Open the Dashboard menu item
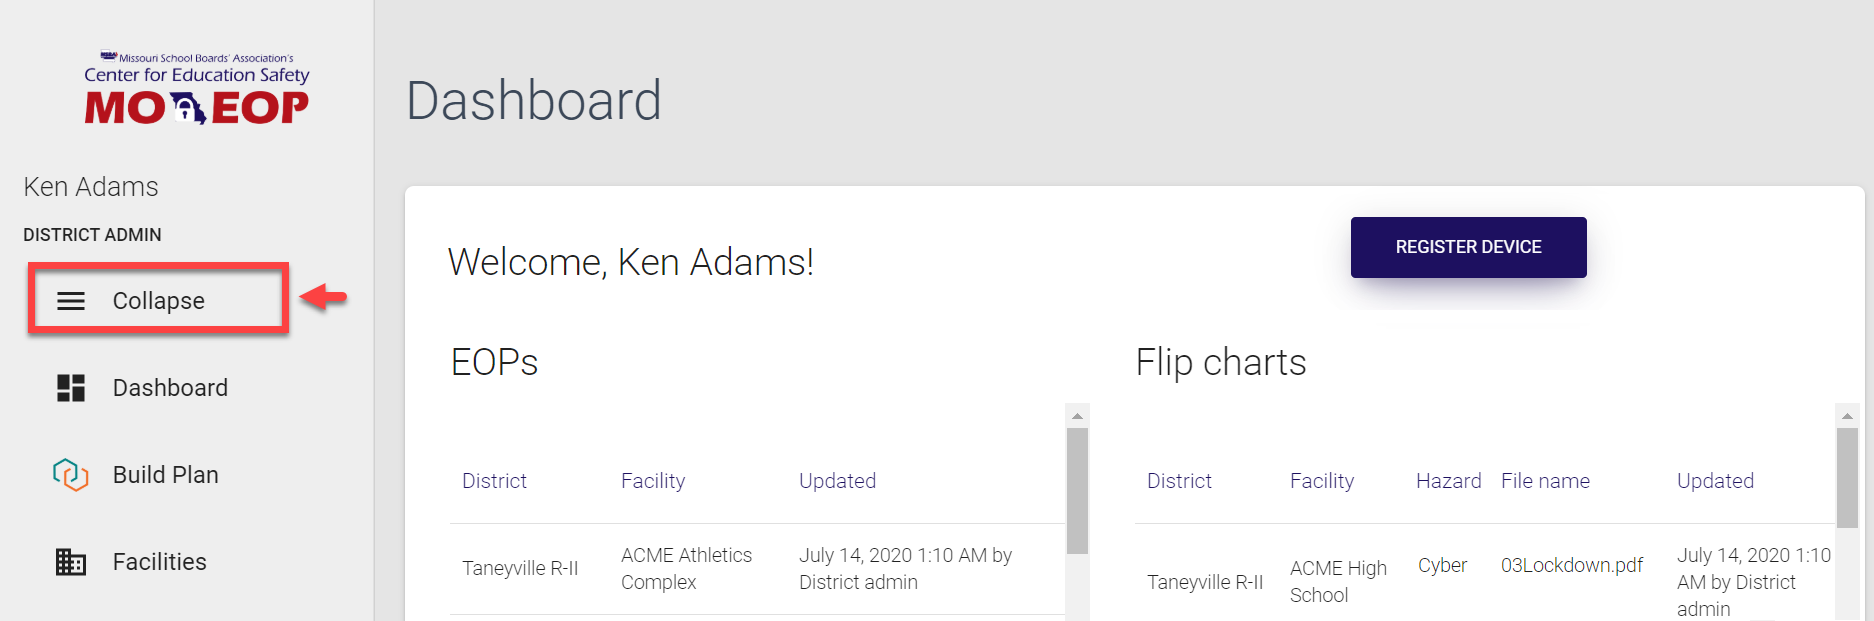The height and width of the screenshot is (621, 1874). pyautogui.click(x=170, y=388)
